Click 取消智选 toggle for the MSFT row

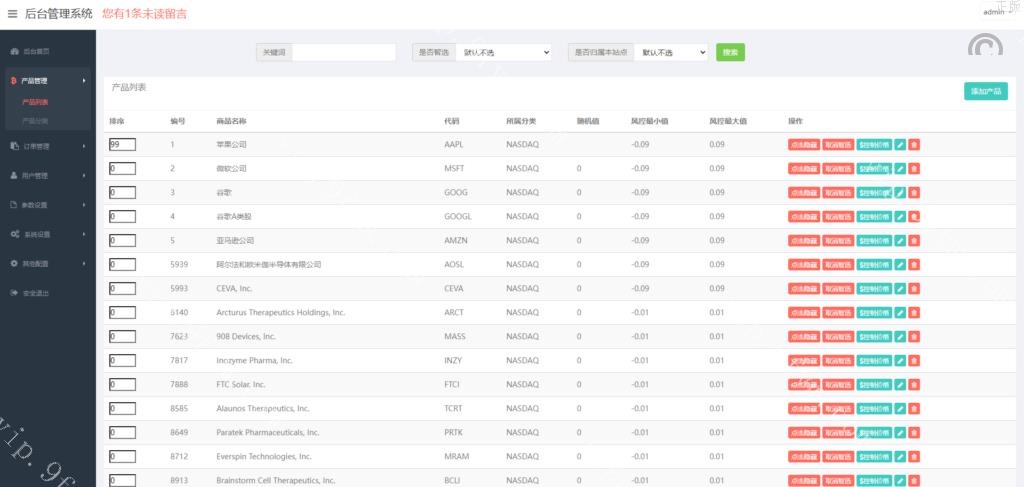tap(838, 168)
